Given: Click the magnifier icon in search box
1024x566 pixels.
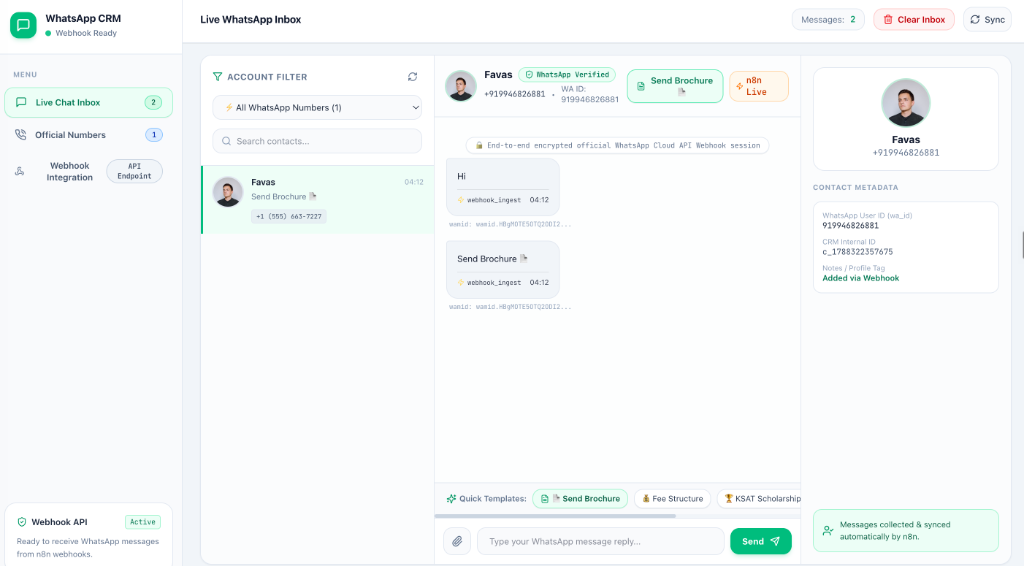Looking at the screenshot, I should (227, 141).
